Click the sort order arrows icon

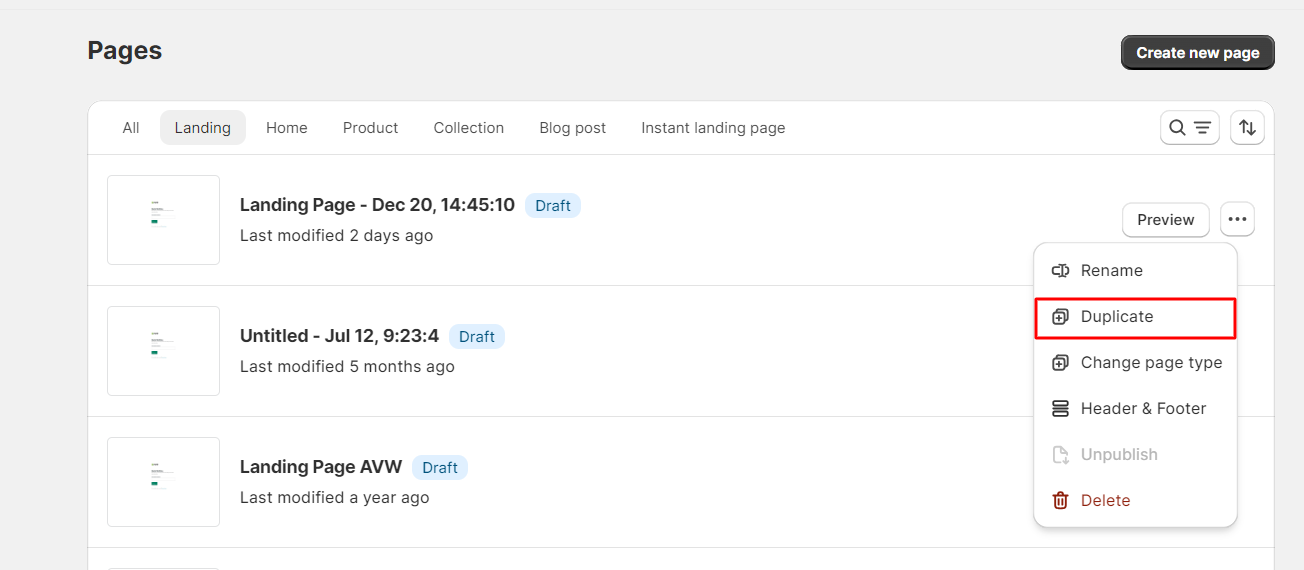(1247, 128)
